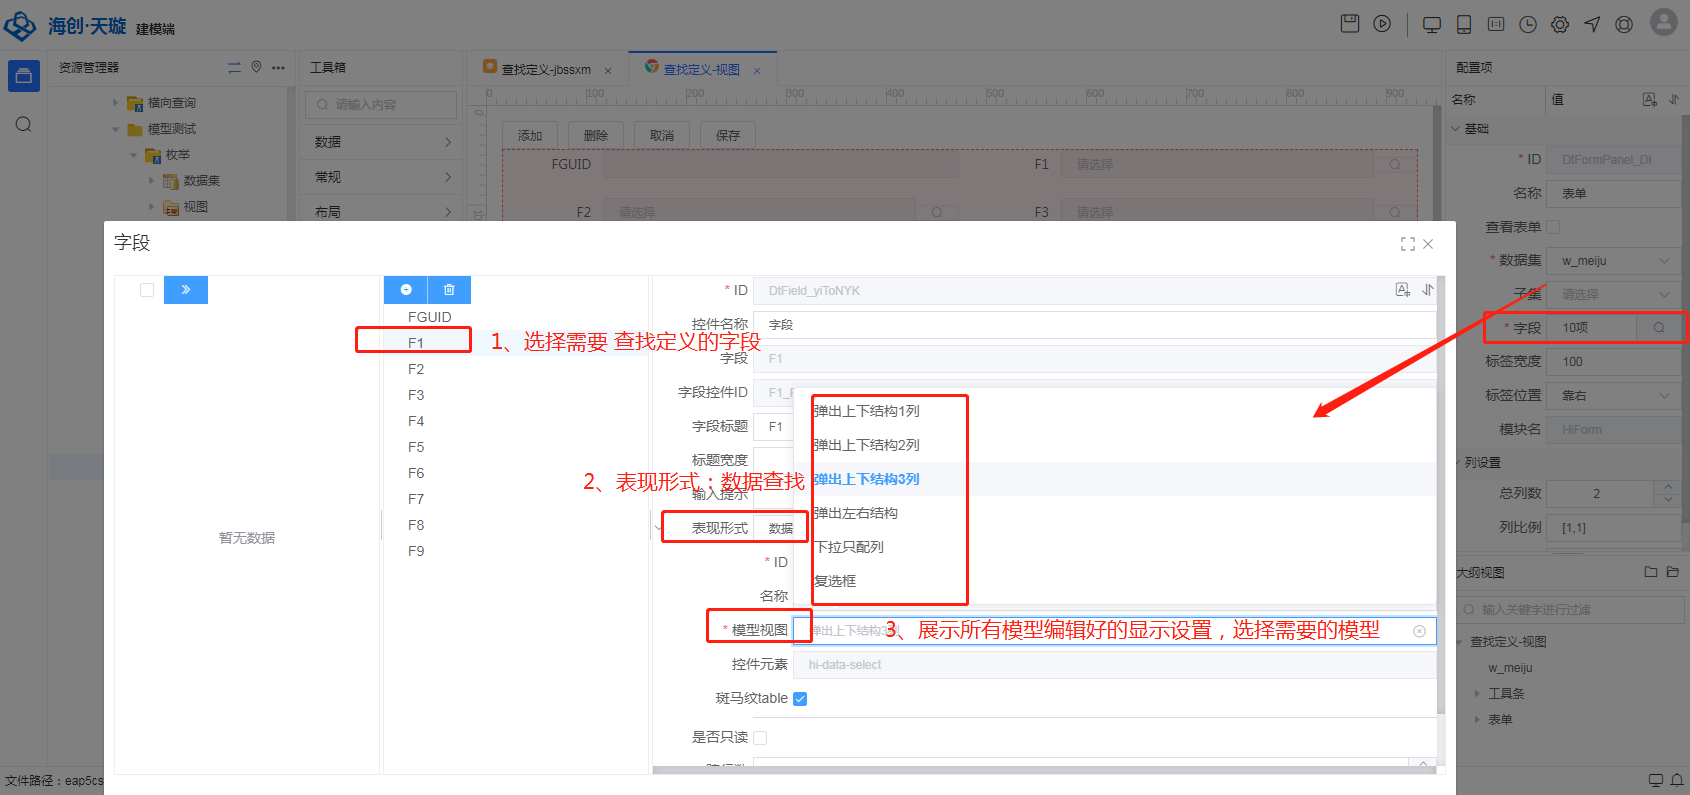Click the double-arrow move button
Screen dimensions: 1690x795
186,290
